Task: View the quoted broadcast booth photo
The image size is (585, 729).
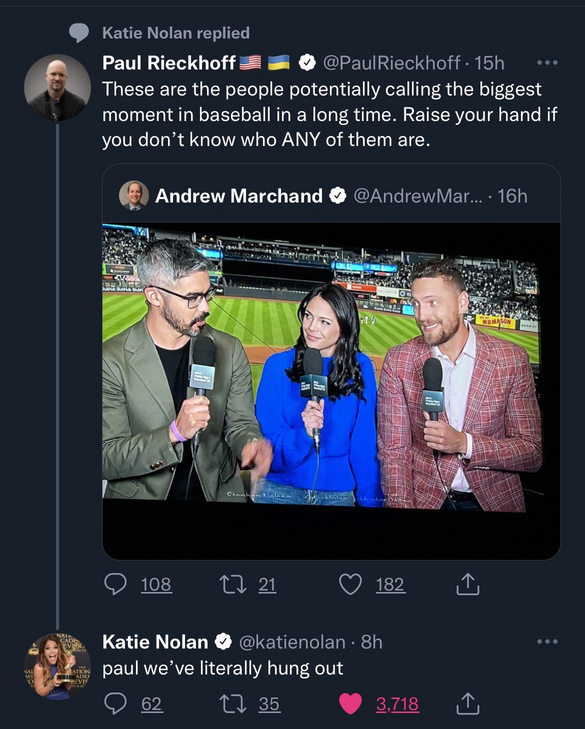Action: point(331,391)
